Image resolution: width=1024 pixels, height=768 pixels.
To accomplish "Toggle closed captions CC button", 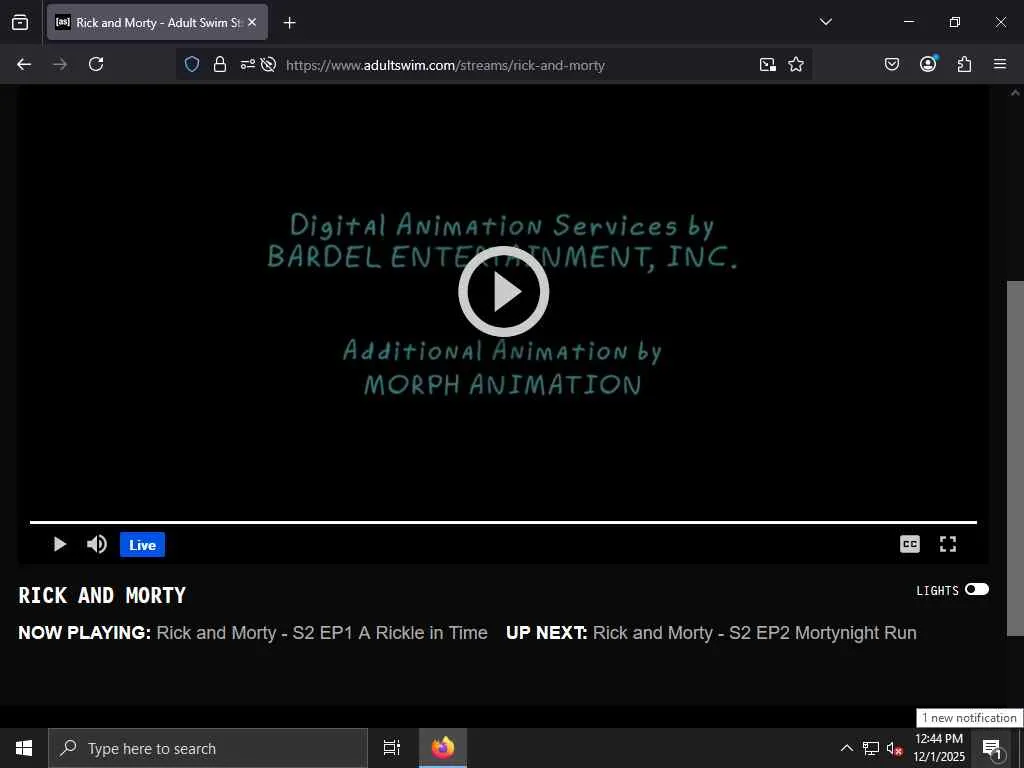I will [x=910, y=544].
